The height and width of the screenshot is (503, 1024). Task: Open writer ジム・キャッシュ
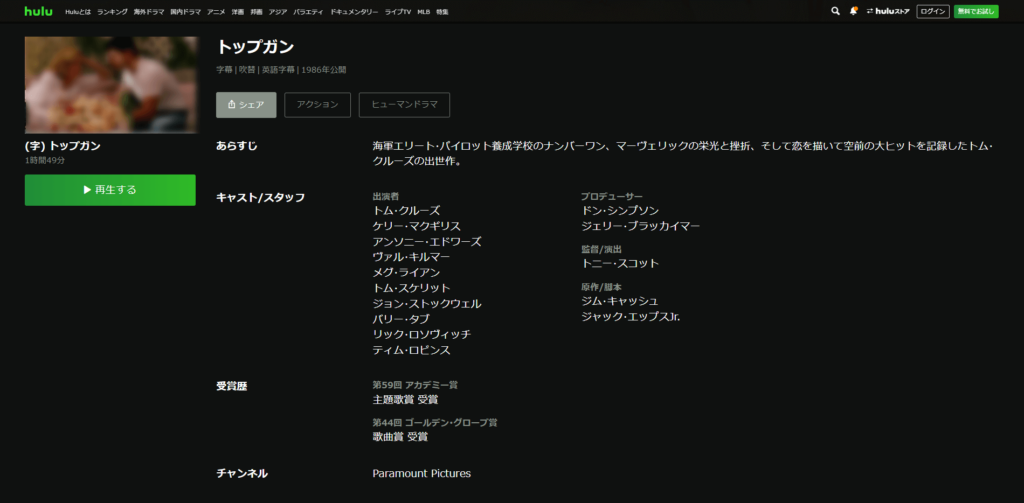[x=620, y=301]
